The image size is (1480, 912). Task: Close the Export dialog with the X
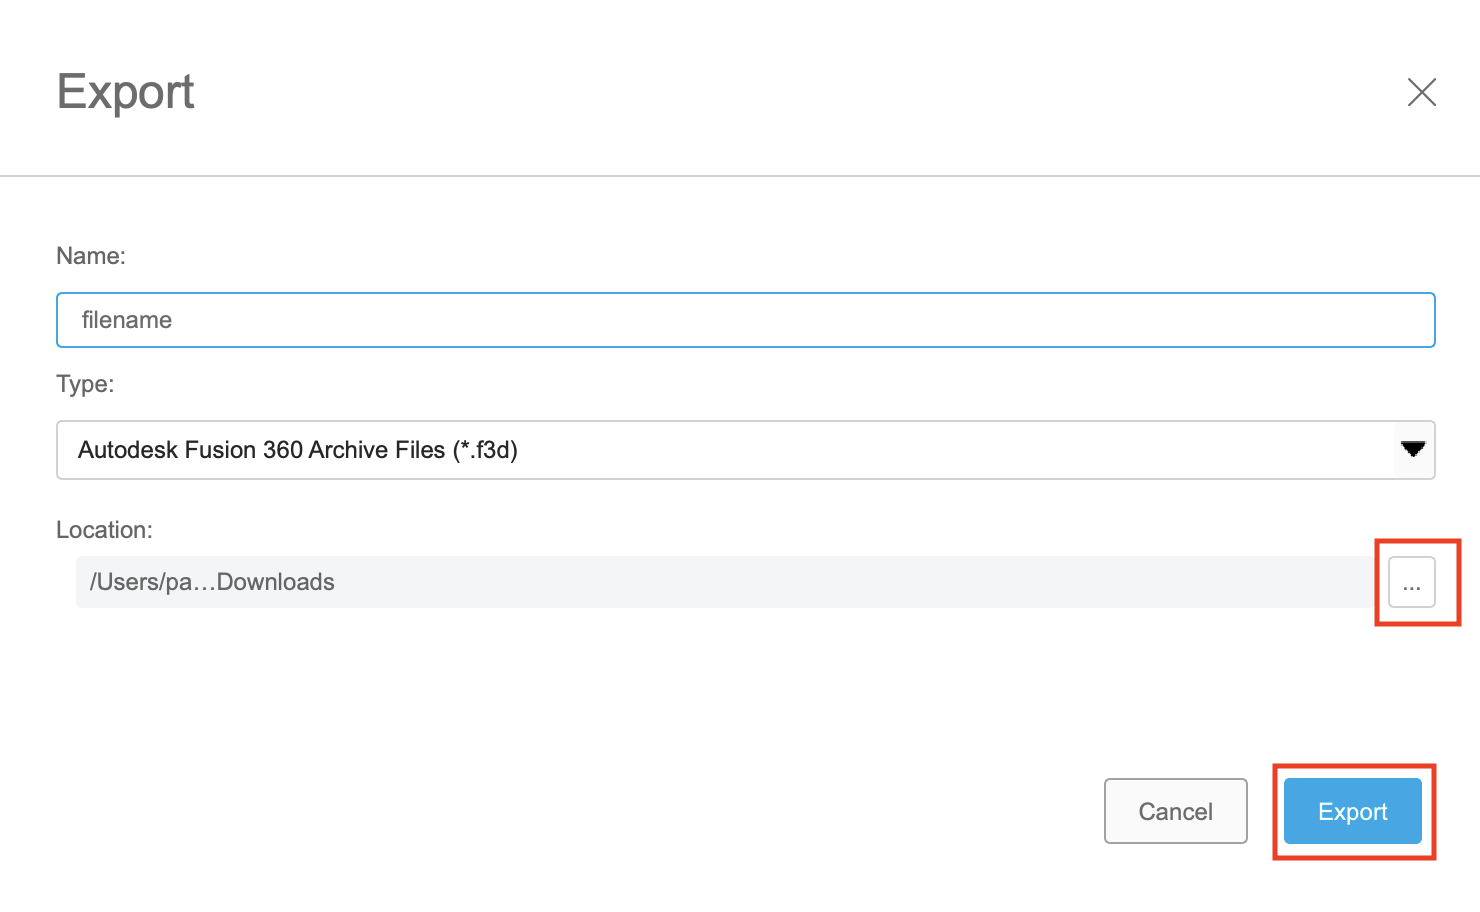pyautogui.click(x=1421, y=92)
